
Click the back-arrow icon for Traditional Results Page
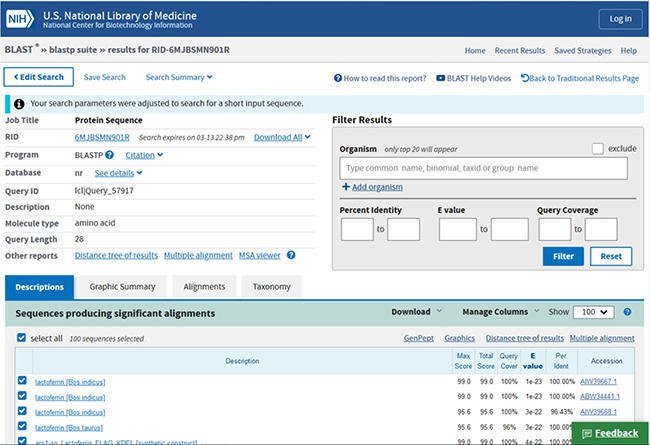(x=525, y=78)
